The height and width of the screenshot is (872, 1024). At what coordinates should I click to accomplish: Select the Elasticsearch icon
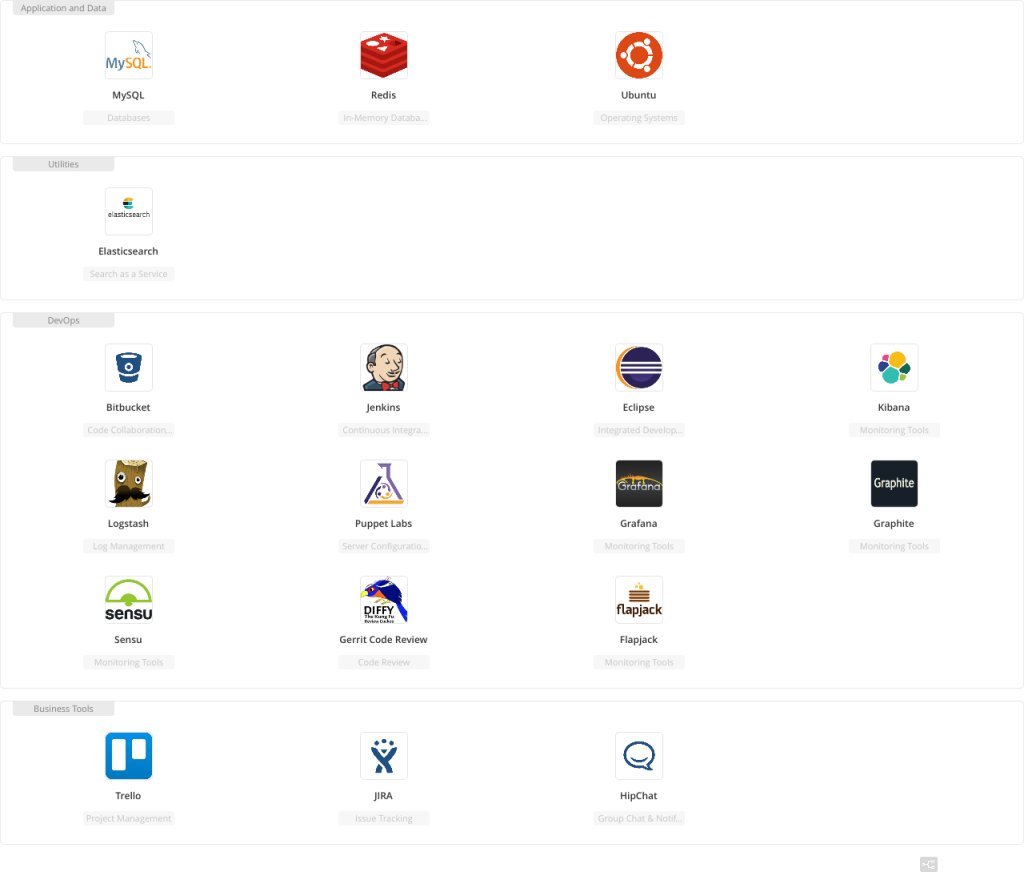[x=128, y=211]
